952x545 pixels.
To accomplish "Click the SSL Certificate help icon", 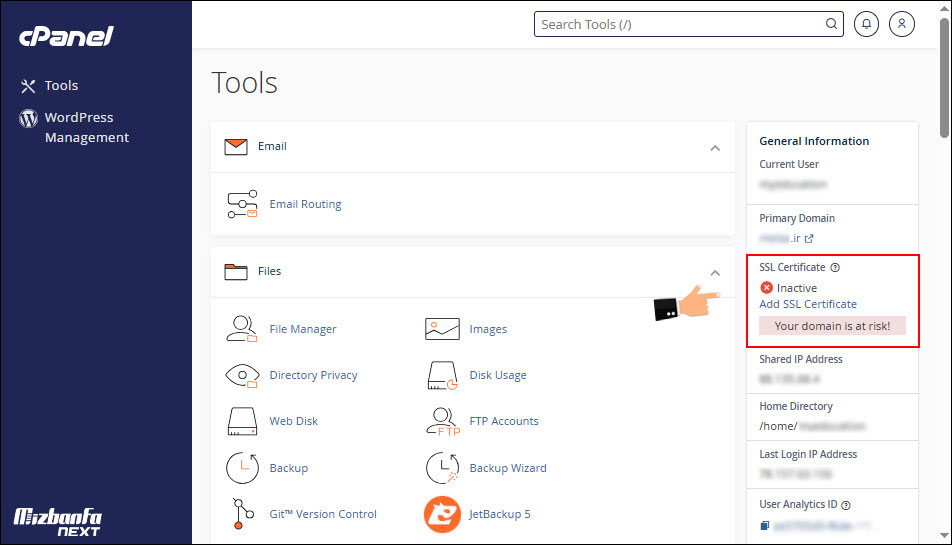I will tap(835, 268).
